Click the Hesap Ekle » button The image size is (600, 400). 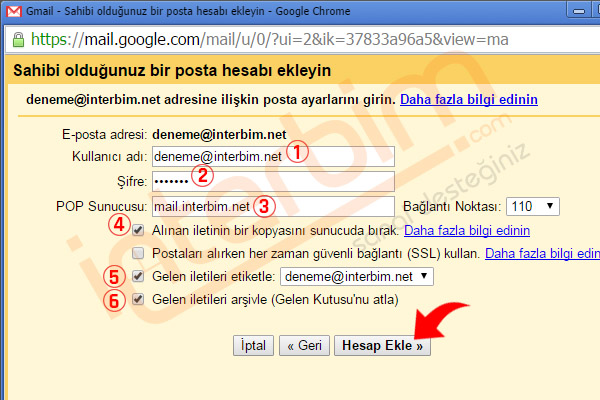[x=382, y=346]
